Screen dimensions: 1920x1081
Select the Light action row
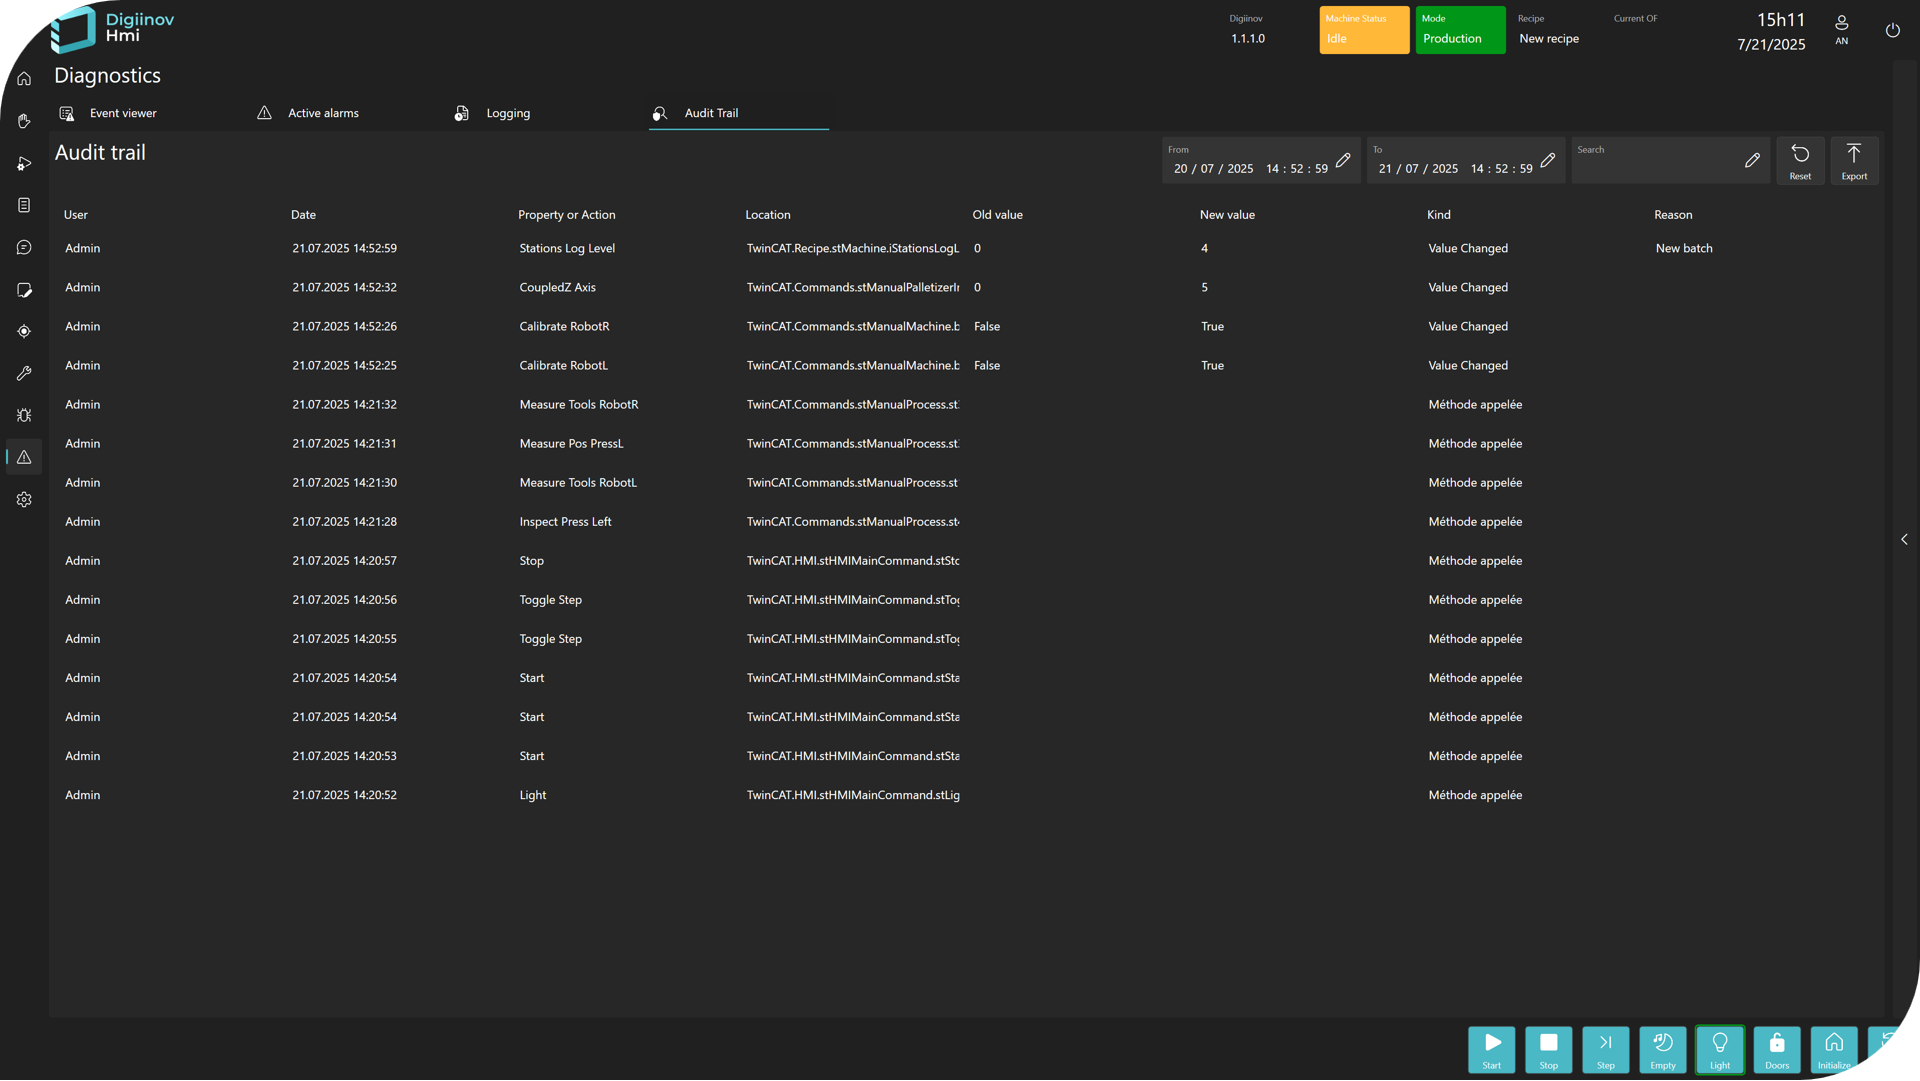tap(967, 796)
